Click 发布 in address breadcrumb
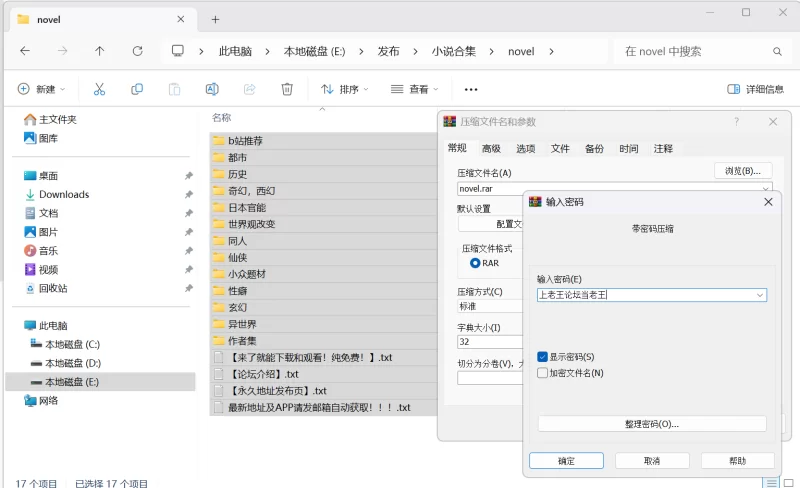 click(x=388, y=52)
